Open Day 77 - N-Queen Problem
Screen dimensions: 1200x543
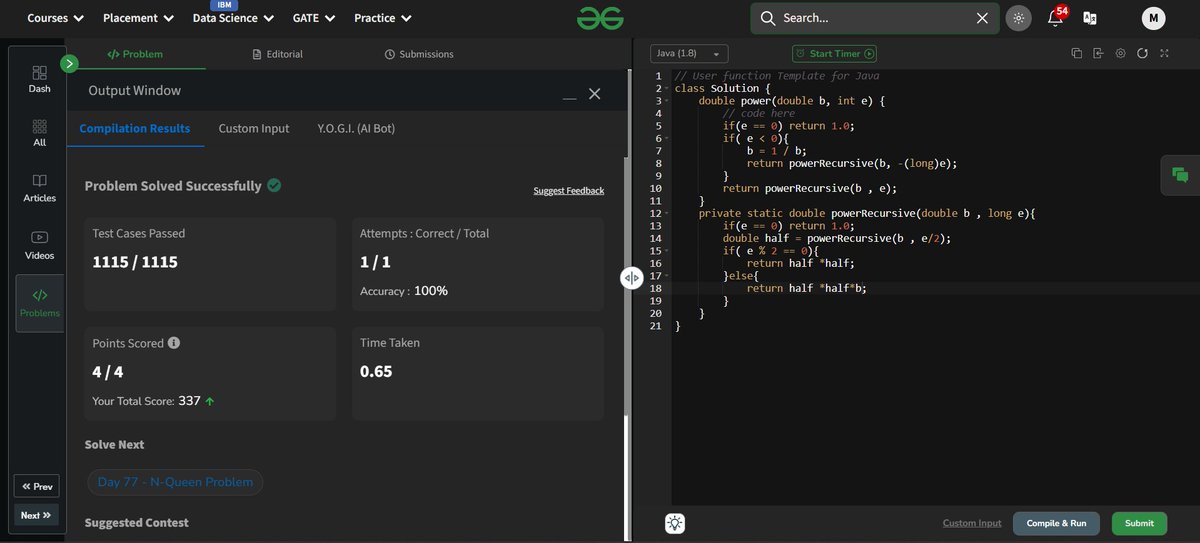[175, 482]
